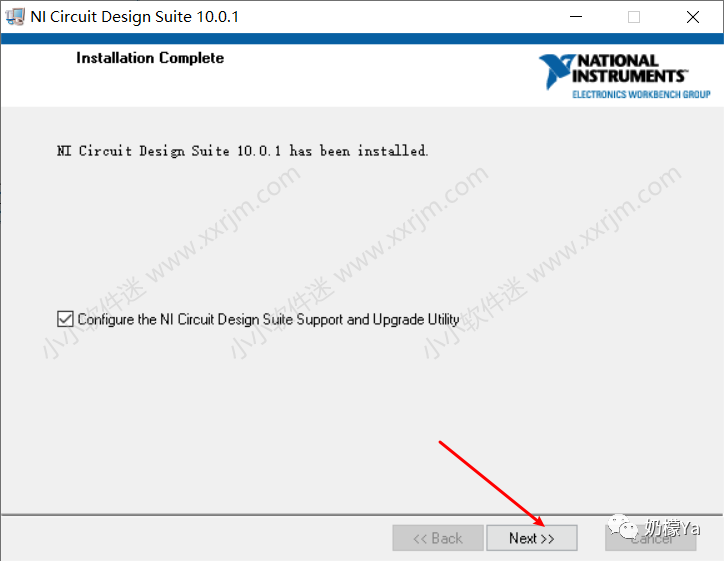The image size is (724, 561).
Task: Click the disabled maximize button
Action: (x=634, y=17)
